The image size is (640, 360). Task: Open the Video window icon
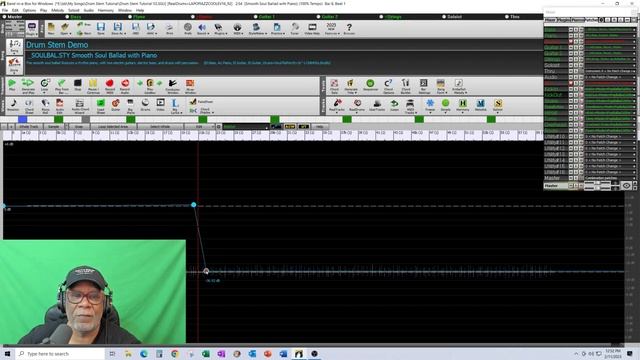click(x=160, y=105)
